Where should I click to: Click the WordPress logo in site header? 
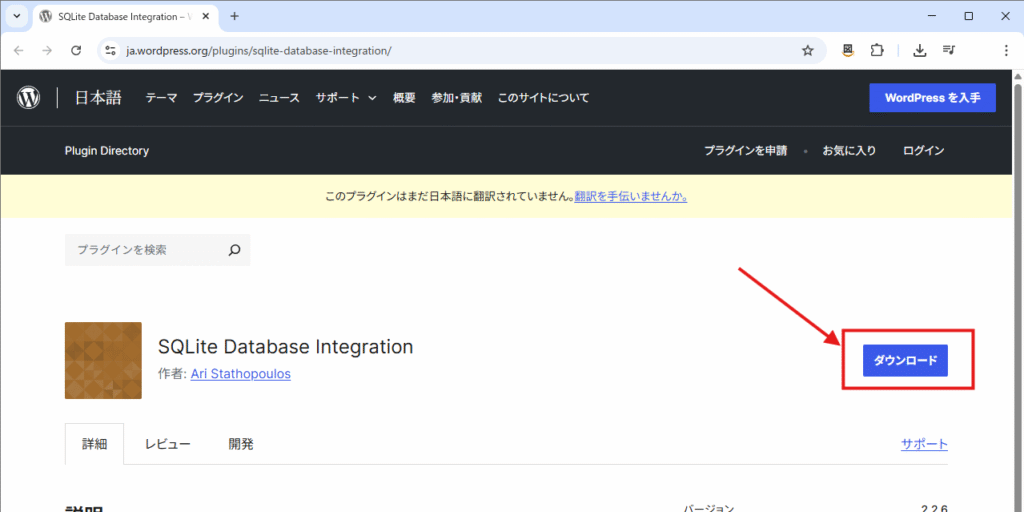(x=28, y=98)
